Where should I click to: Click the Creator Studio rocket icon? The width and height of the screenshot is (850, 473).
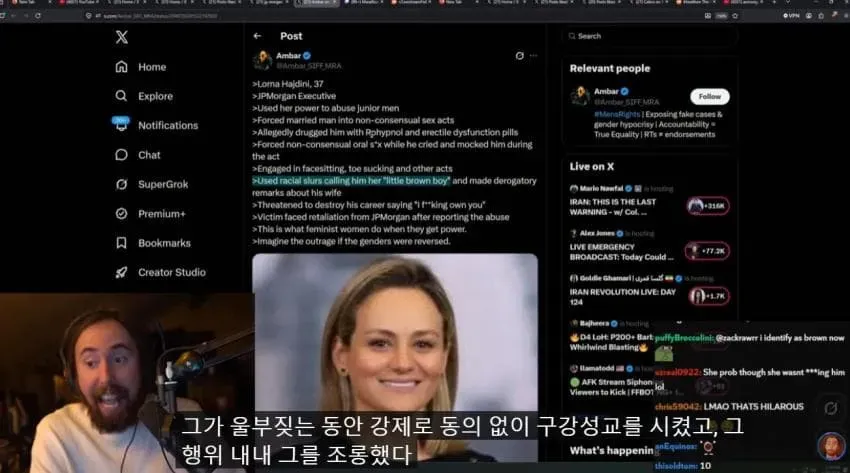121,272
